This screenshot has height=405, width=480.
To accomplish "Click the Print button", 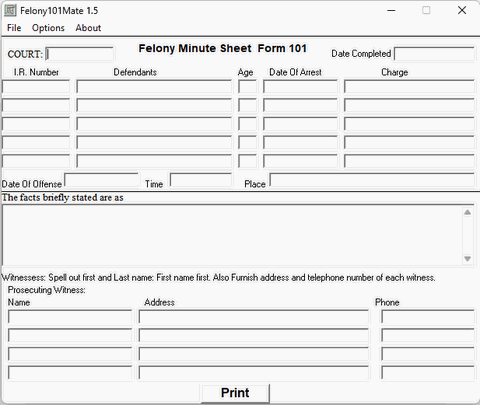I will [235, 393].
